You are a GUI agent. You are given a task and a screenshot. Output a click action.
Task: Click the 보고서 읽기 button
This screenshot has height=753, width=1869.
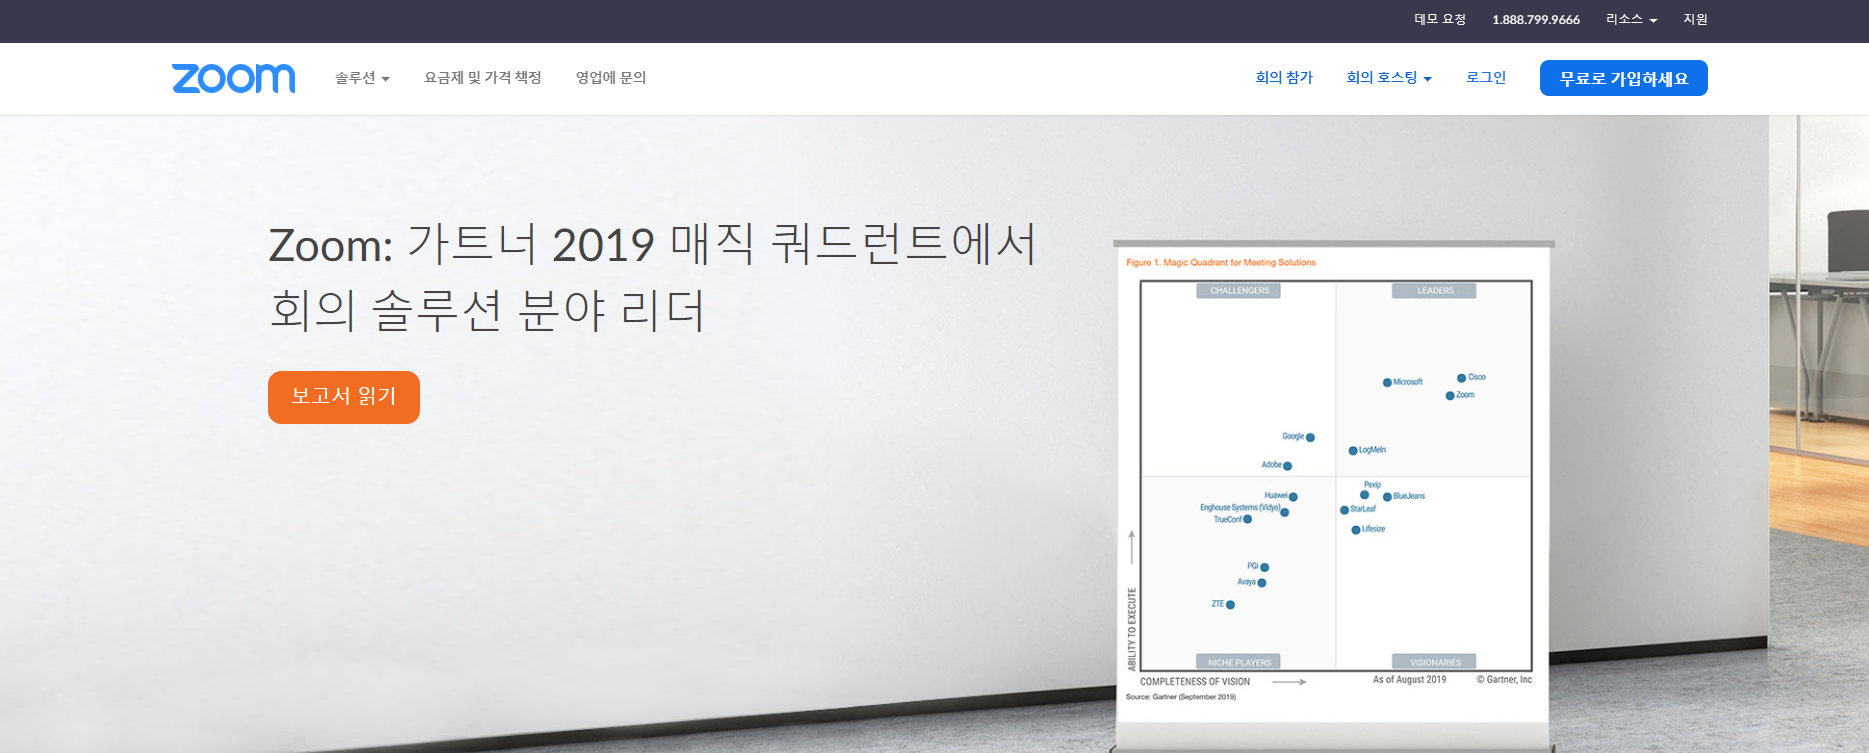point(344,397)
